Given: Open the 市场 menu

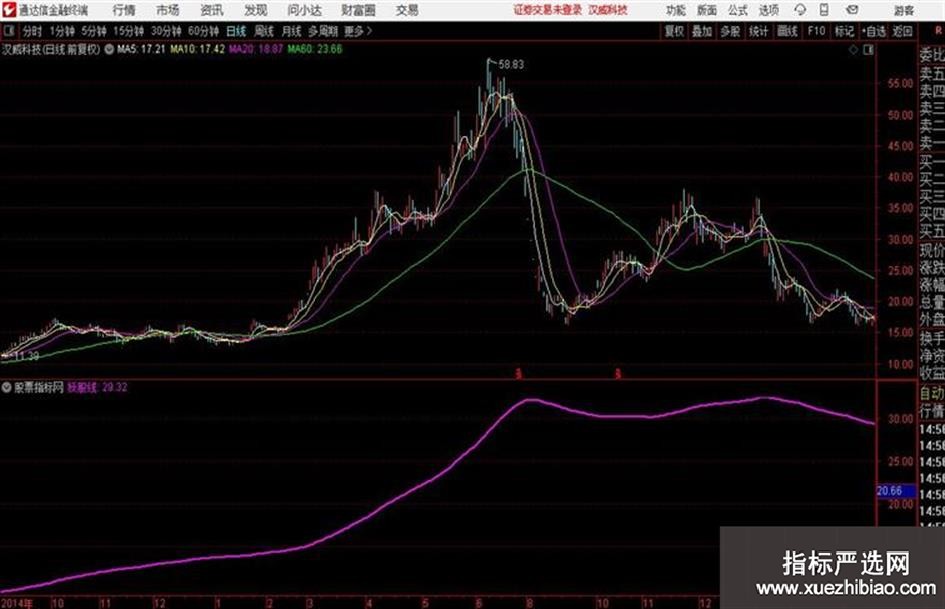Looking at the screenshot, I should coord(168,10).
